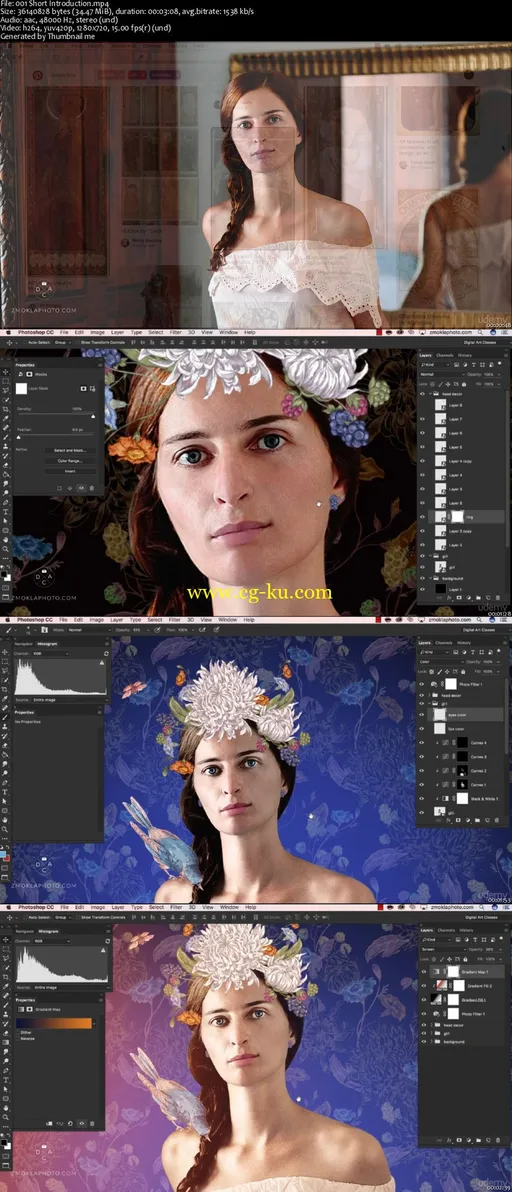The image size is (512, 1192).
Task: Delete layer trash icon in pink gradient frame Layers panel
Action: (x=498, y=1140)
